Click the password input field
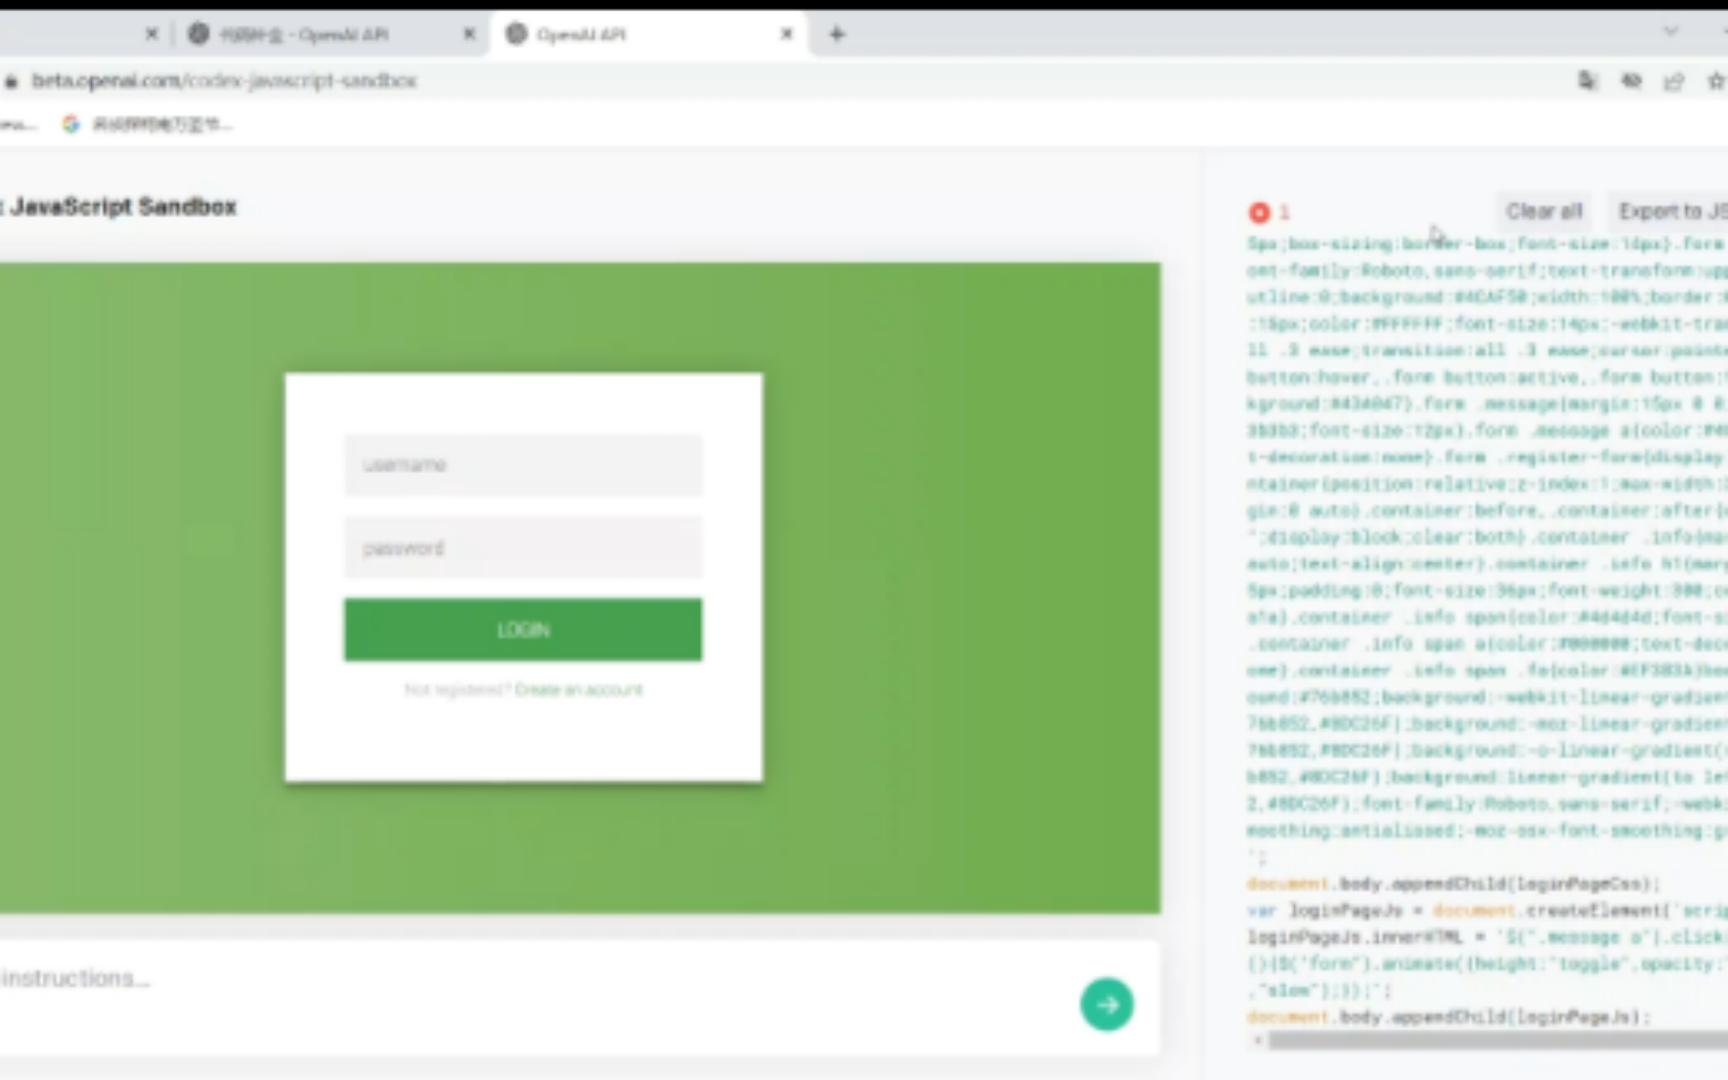Viewport: 1728px width, 1080px height. [x=523, y=548]
